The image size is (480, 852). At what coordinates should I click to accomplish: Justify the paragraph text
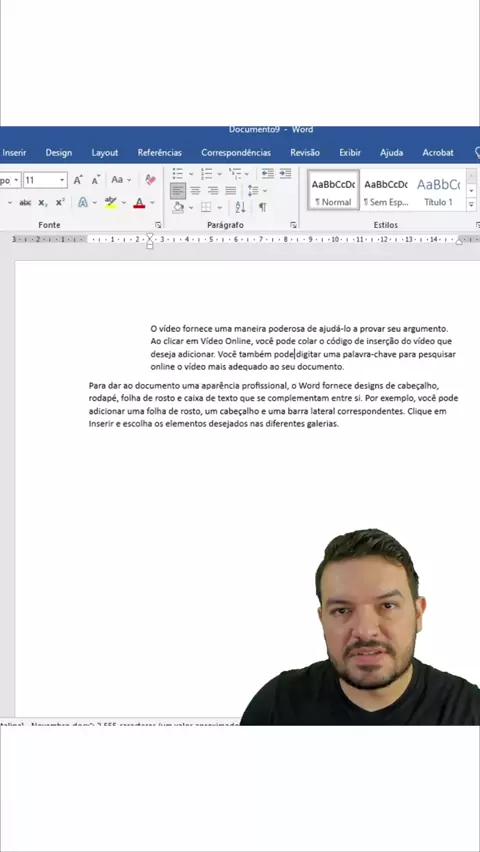pos(230,191)
